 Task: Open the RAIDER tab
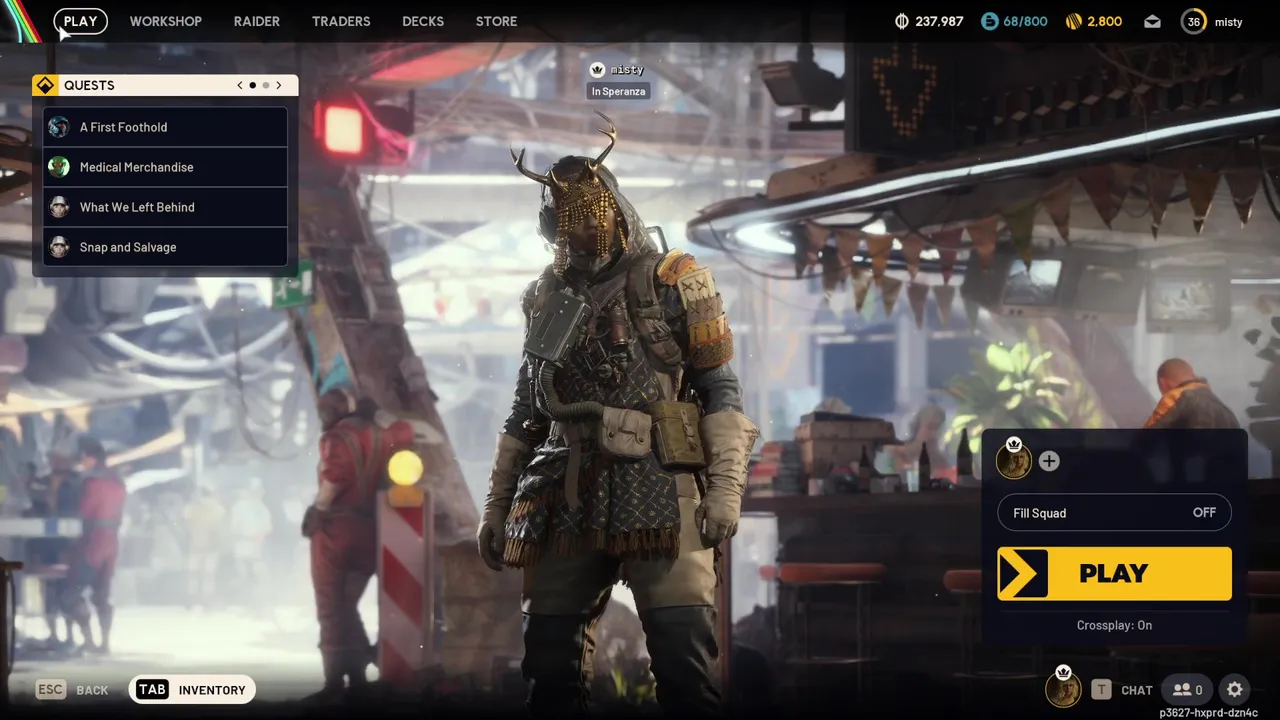(x=257, y=21)
